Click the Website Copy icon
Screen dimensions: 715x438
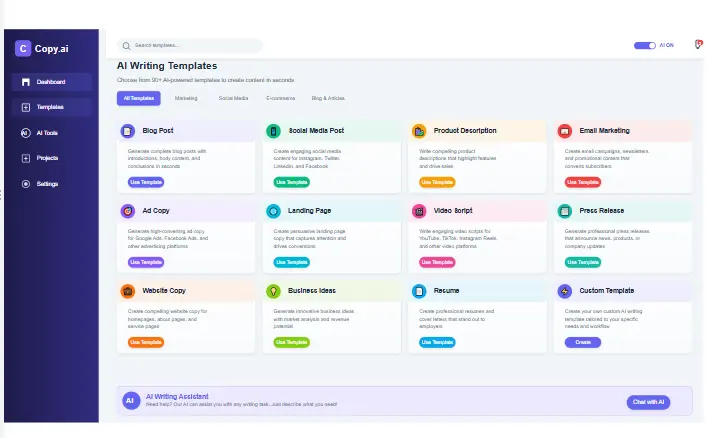pyautogui.click(x=128, y=291)
